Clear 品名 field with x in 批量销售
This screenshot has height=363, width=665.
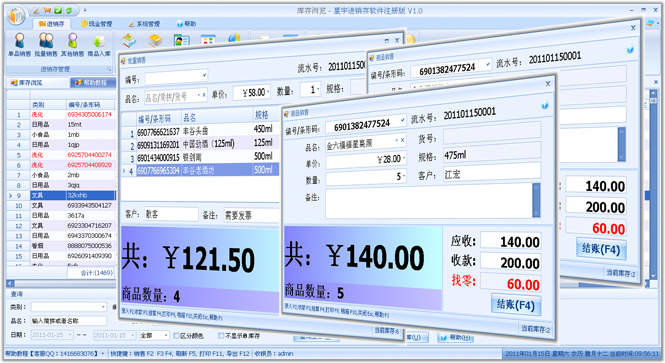(x=204, y=95)
